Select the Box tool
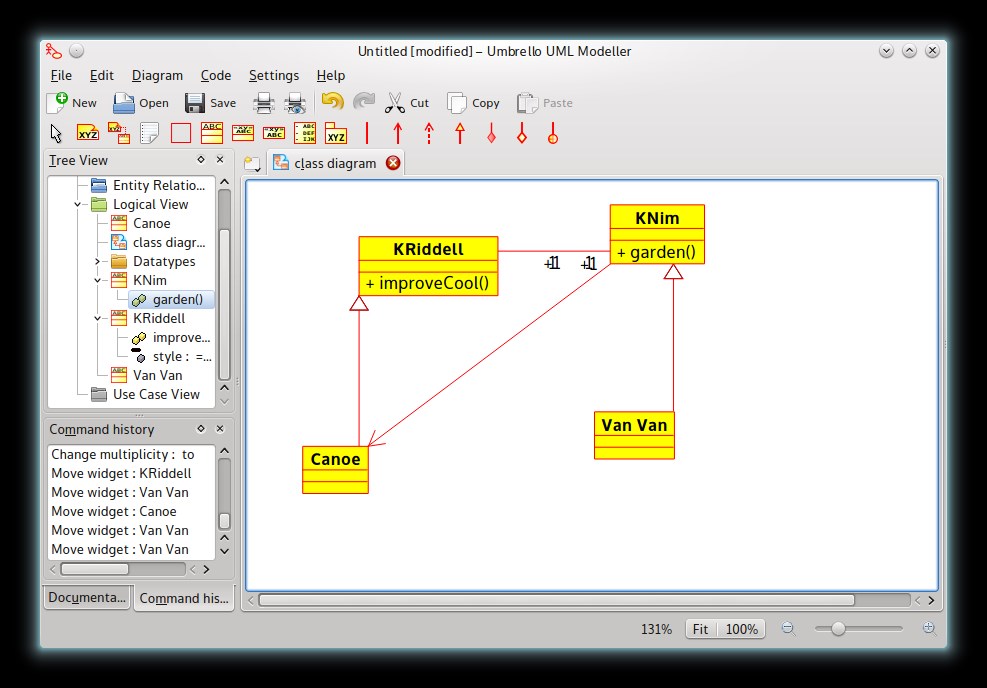Viewport: 987px width, 688px height. coord(181,133)
